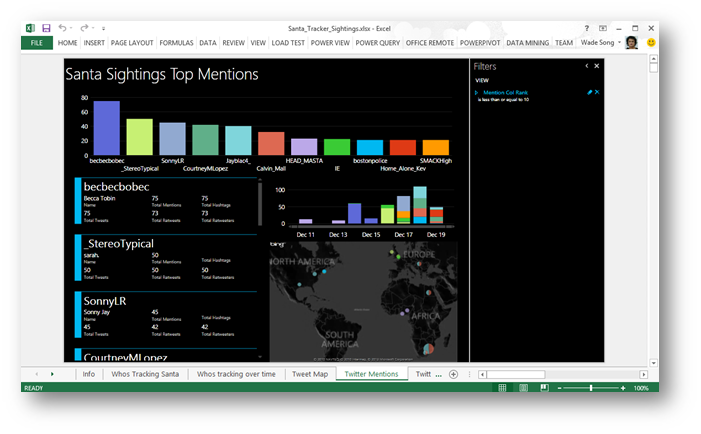Image resolution: width=701 pixels, height=434 pixels.
Task: Switch to Whos tracking over time sheet
Action: [236, 374]
